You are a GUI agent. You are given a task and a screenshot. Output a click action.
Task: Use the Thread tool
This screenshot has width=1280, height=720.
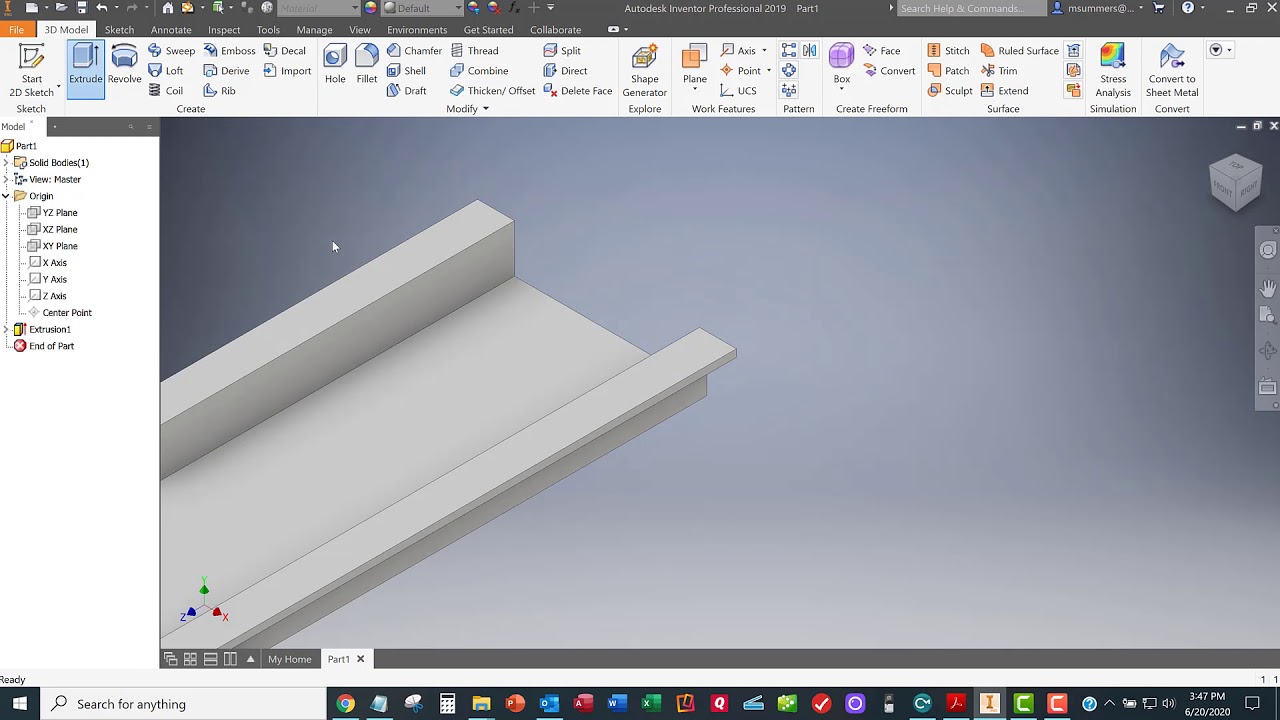(474, 51)
